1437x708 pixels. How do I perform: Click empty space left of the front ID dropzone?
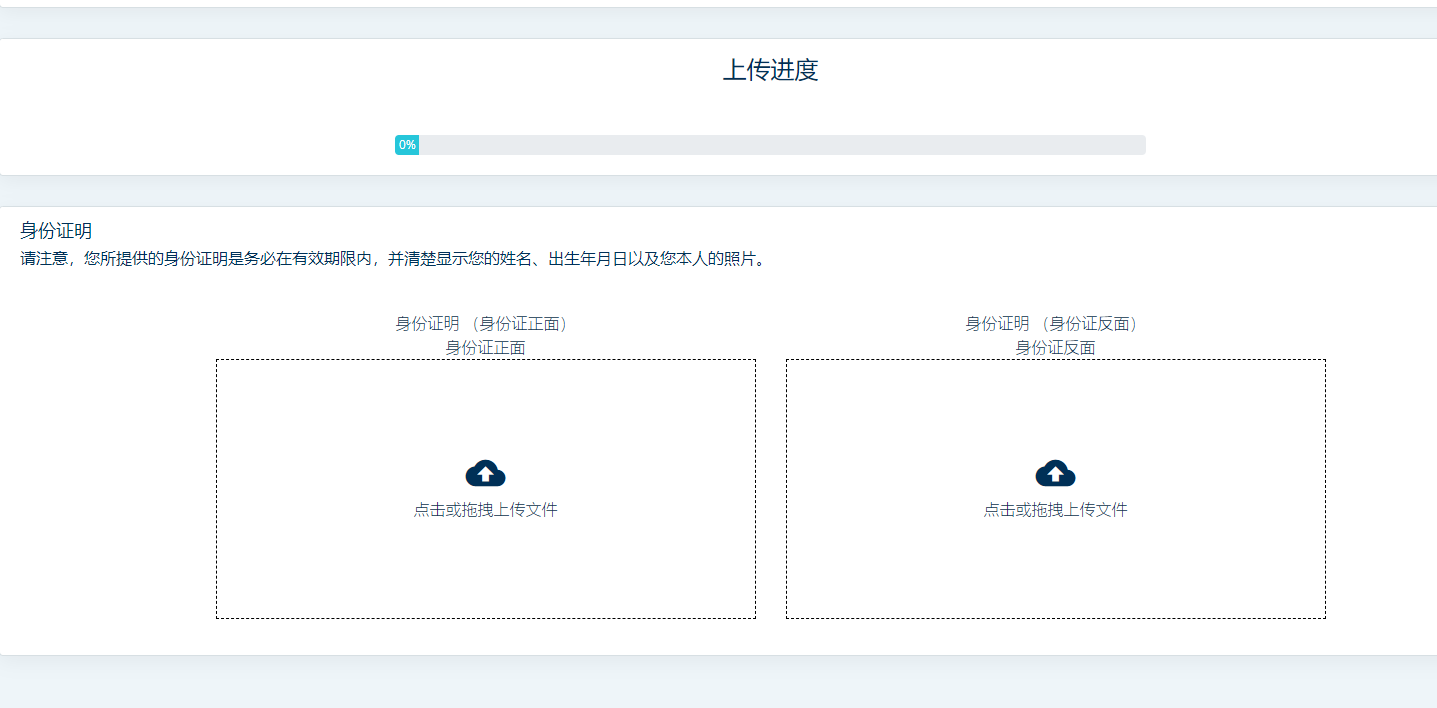[110, 488]
